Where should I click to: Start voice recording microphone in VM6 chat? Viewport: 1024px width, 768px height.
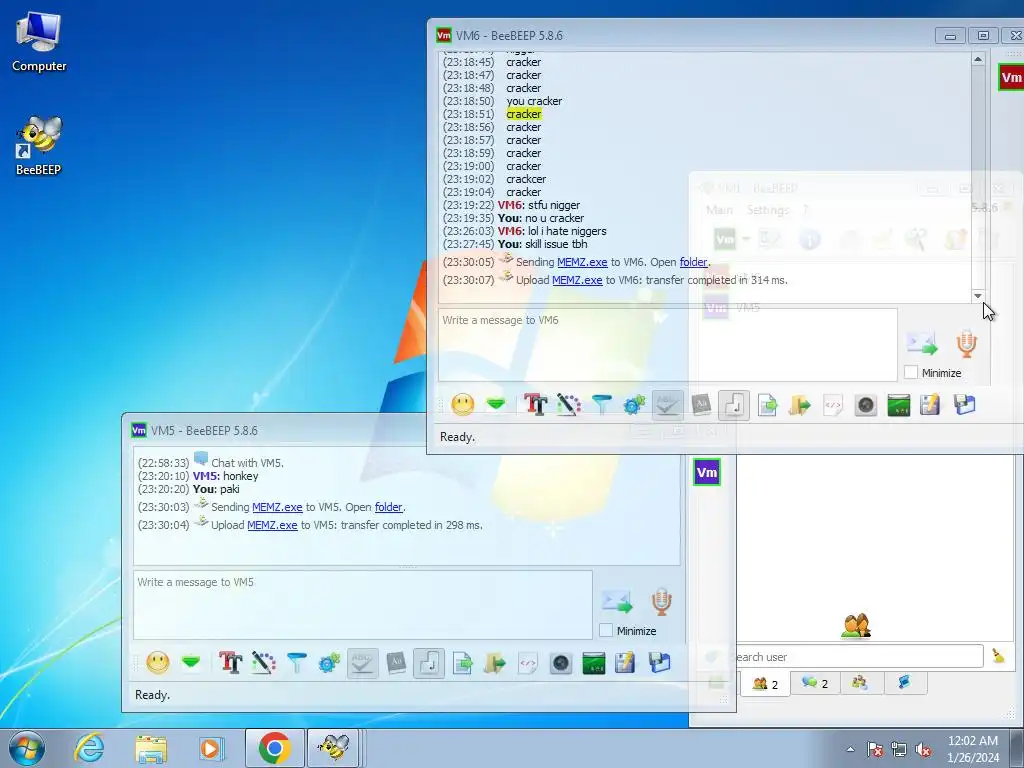click(x=967, y=344)
